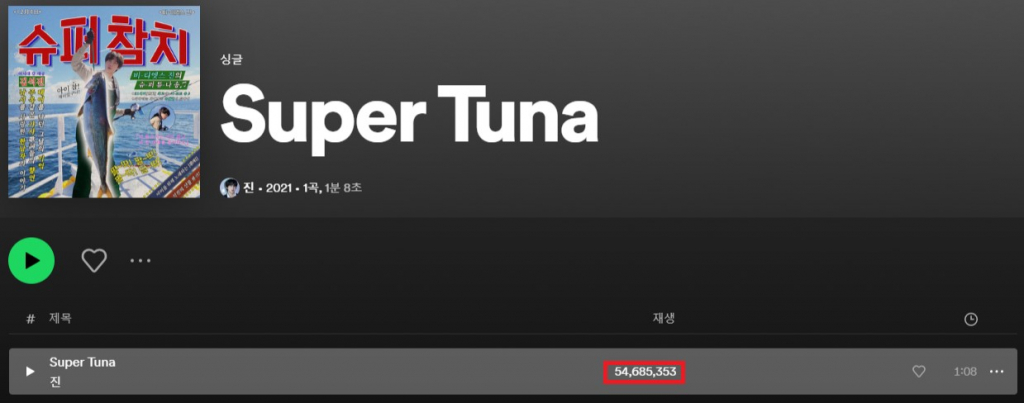Open the 슈퍼참치 album cover artwork

tap(104, 102)
